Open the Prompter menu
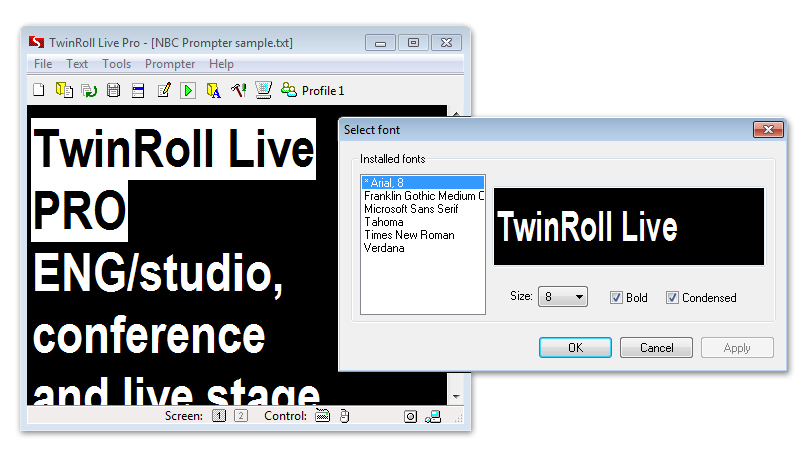 coord(170,64)
